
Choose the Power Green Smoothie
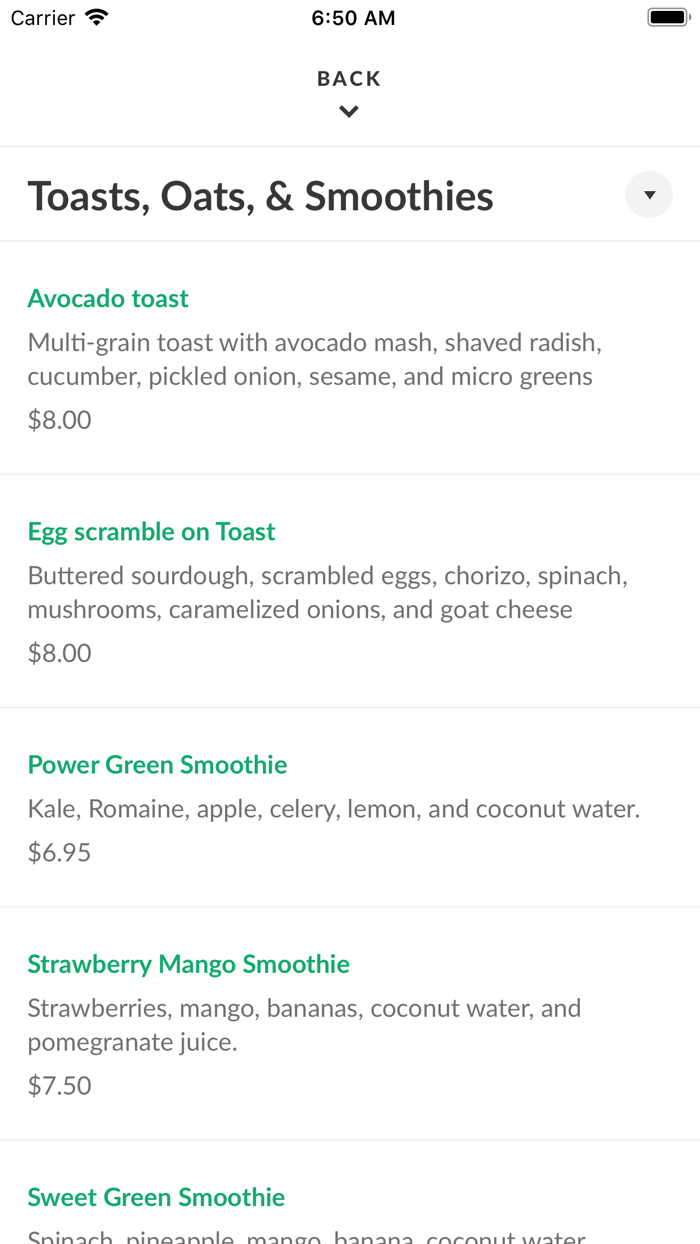(x=157, y=764)
